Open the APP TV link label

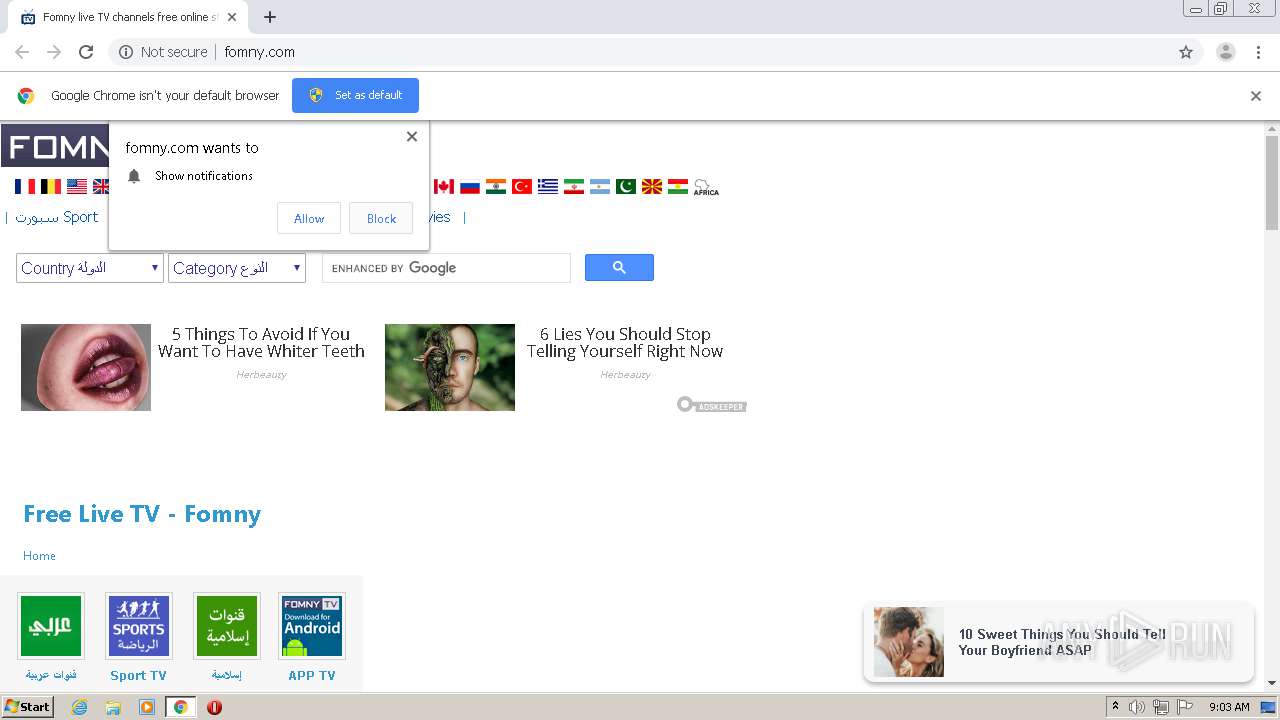point(312,676)
